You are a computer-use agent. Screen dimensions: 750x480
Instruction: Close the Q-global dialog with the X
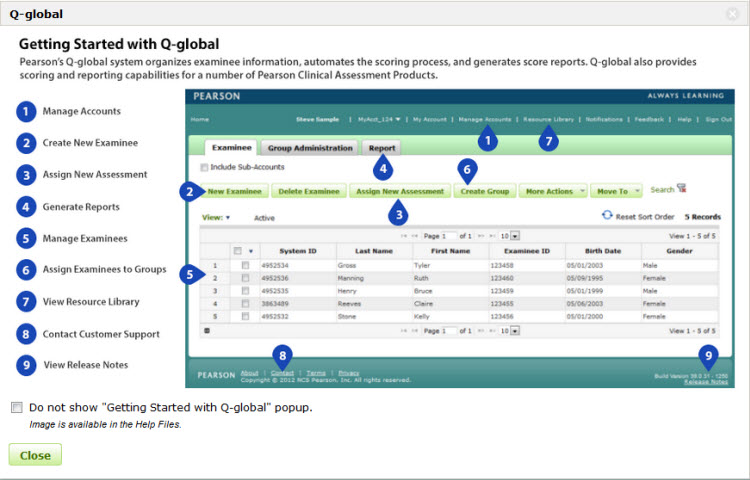[732, 14]
